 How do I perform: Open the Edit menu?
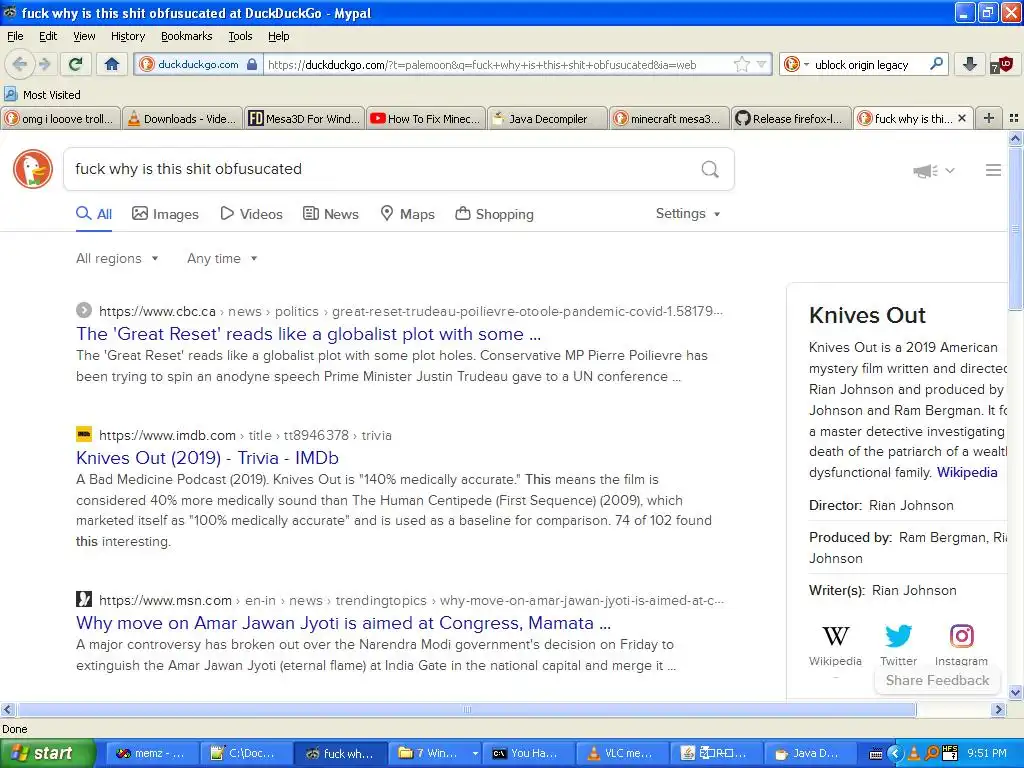(x=48, y=36)
